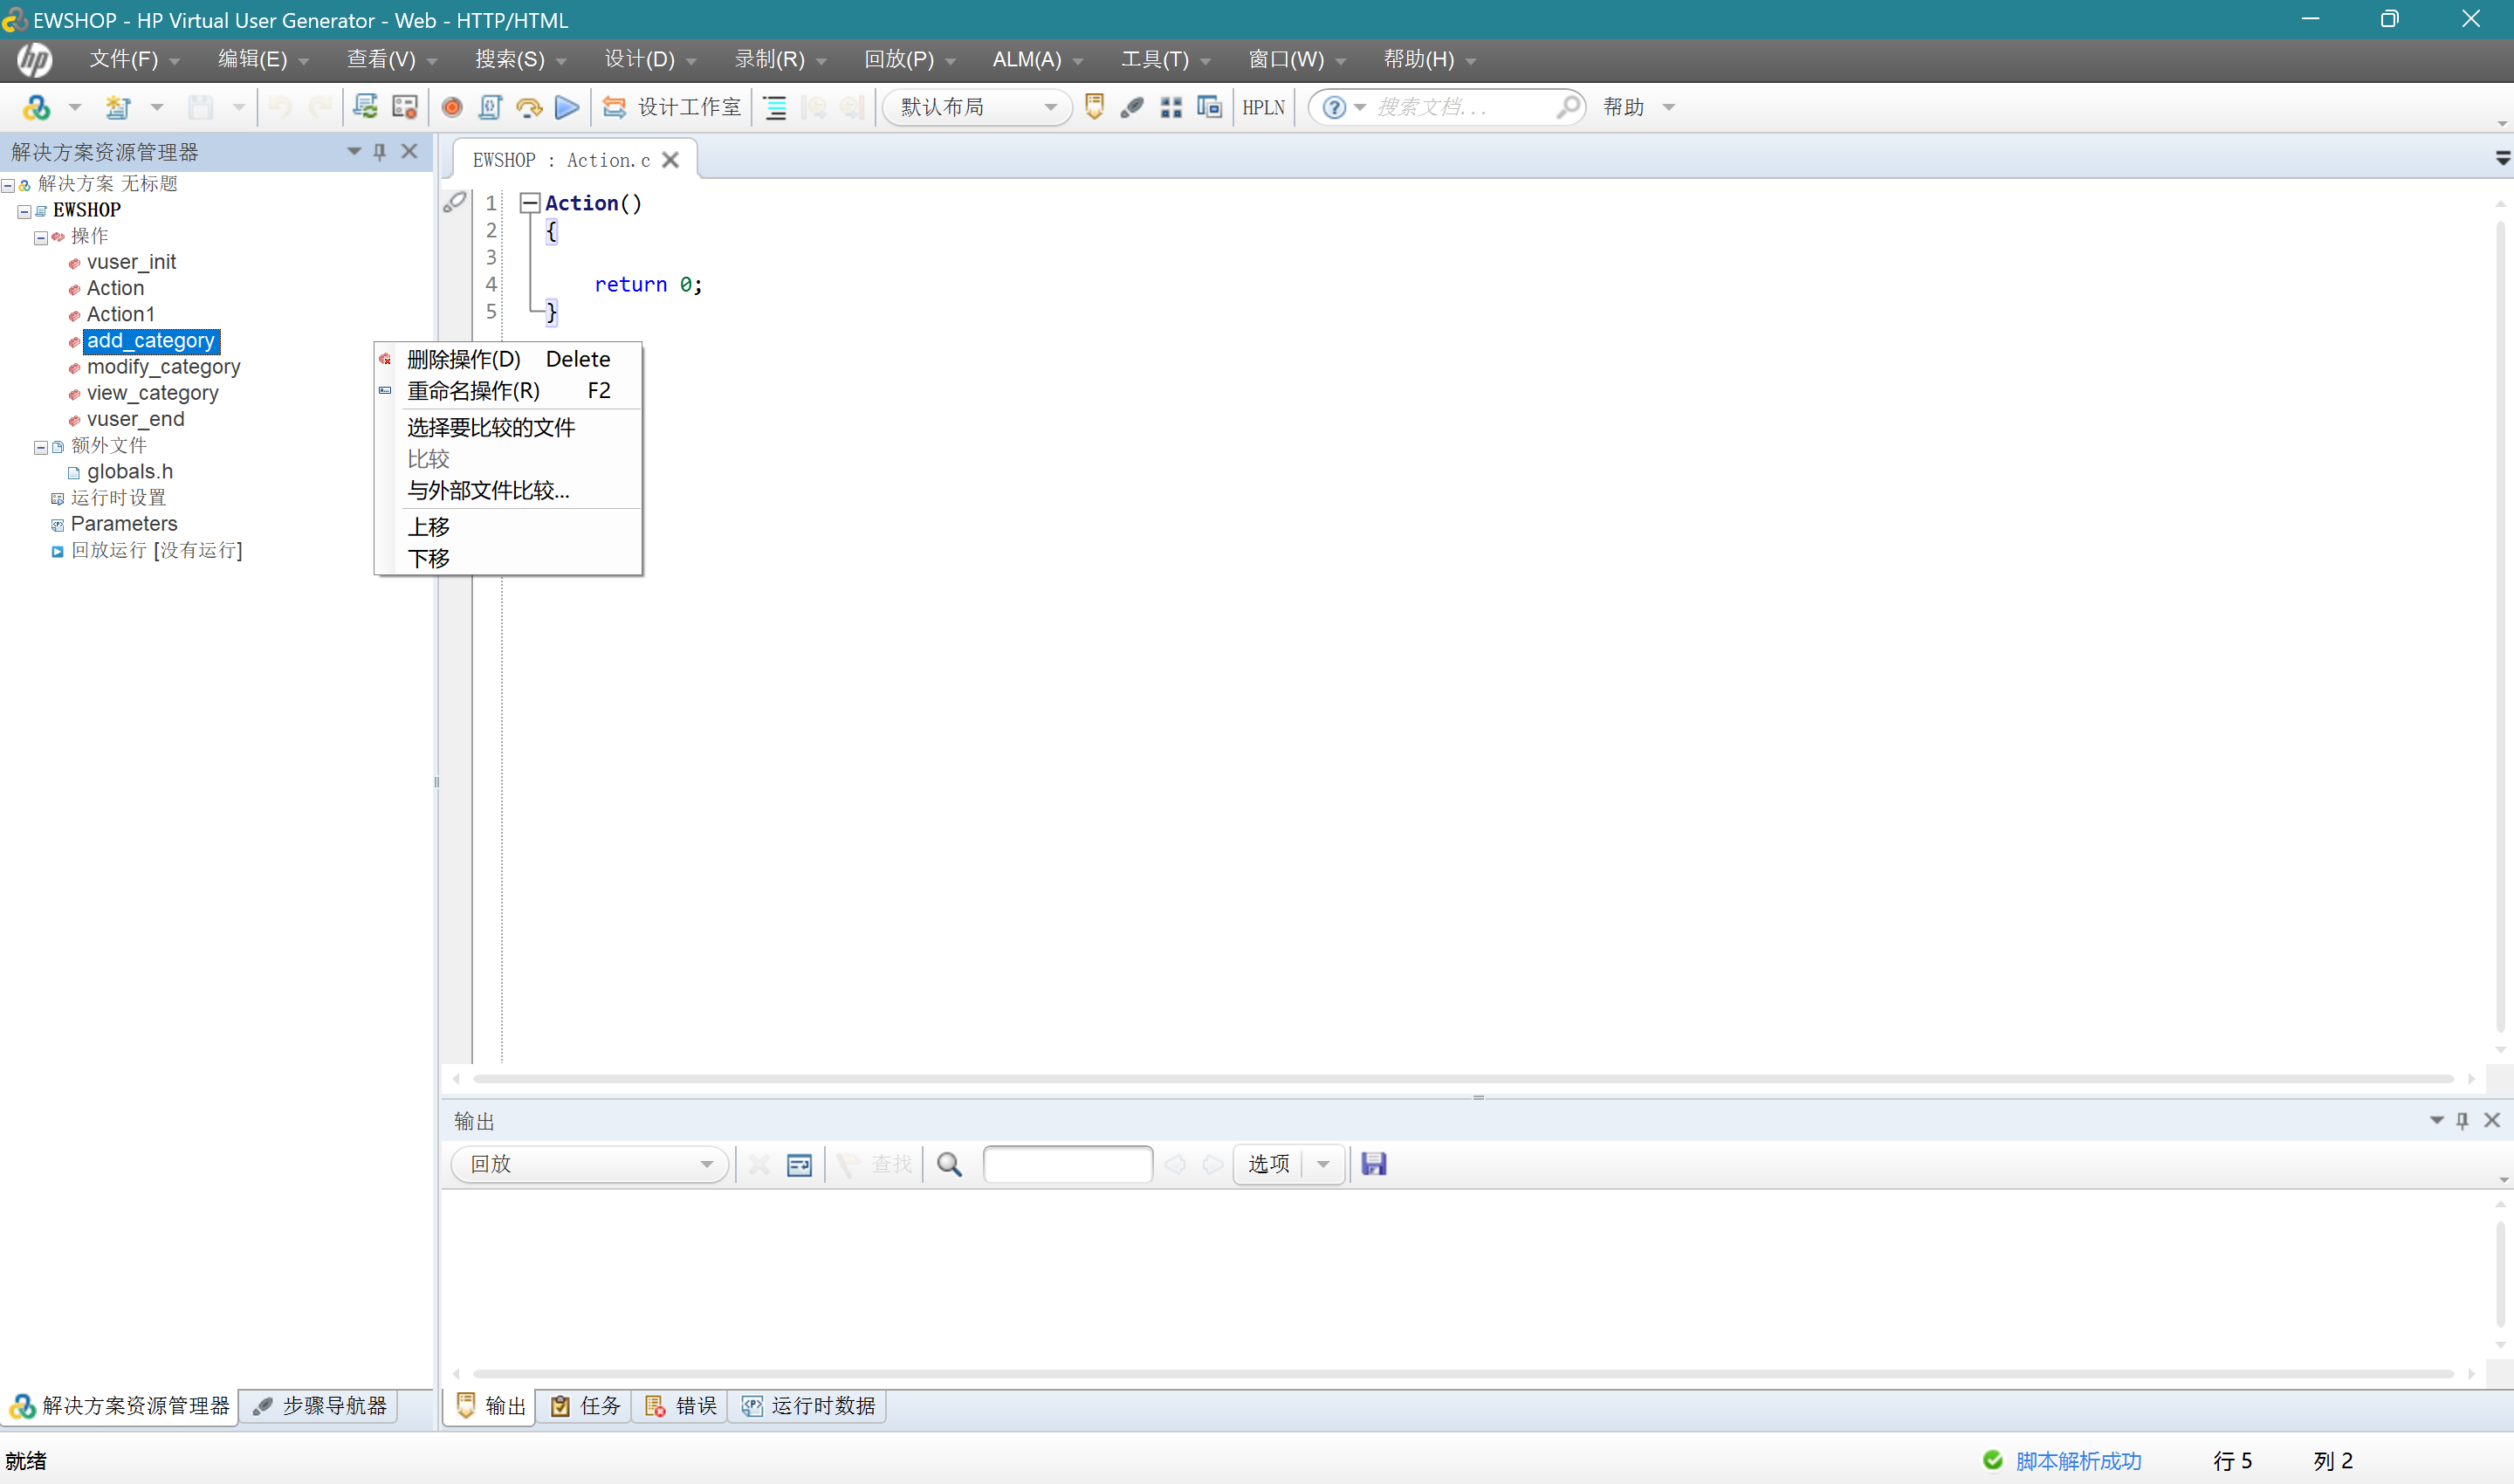The height and width of the screenshot is (1484, 2514).
Task: Click the magnifier search icon in output pane
Action: point(949,1164)
